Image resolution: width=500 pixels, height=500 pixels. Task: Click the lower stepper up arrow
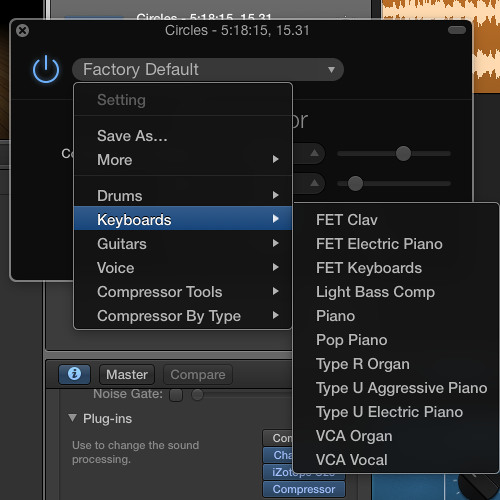(x=314, y=183)
